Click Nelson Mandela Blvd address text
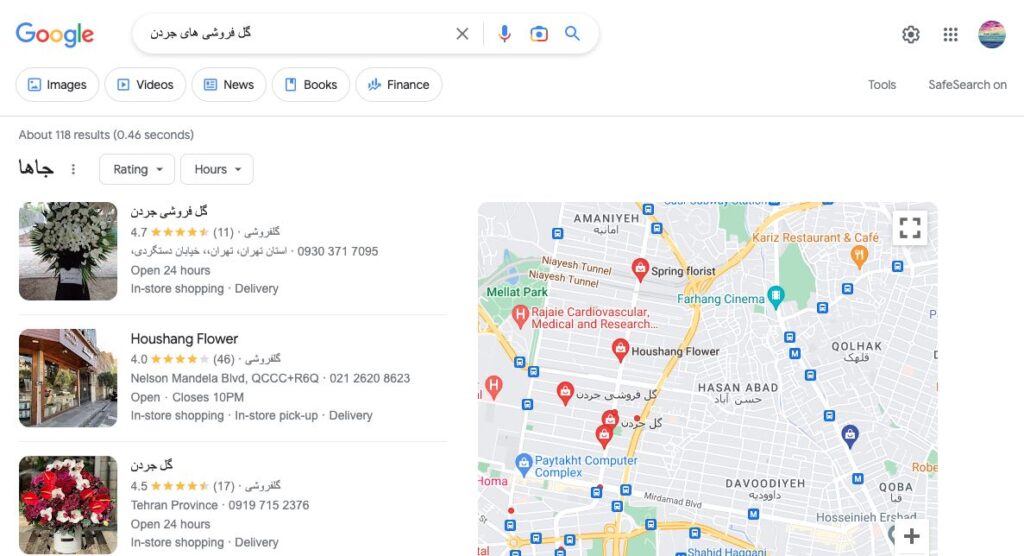Viewport: 1024px width, 556px height. tap(225, 378)
